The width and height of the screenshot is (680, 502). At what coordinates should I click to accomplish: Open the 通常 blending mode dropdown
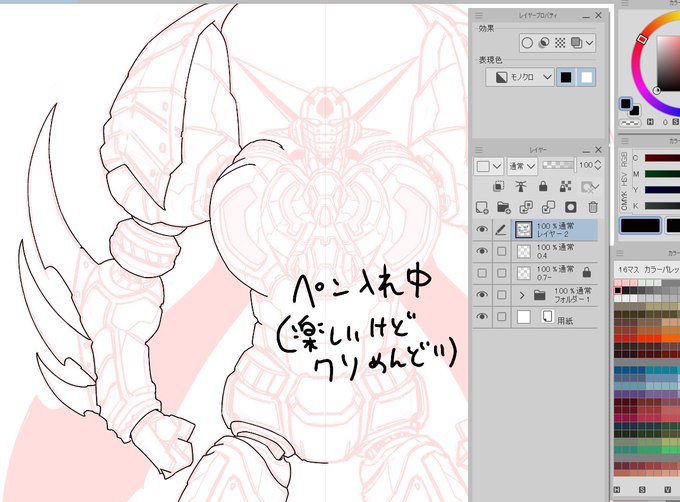click(522, 166)
